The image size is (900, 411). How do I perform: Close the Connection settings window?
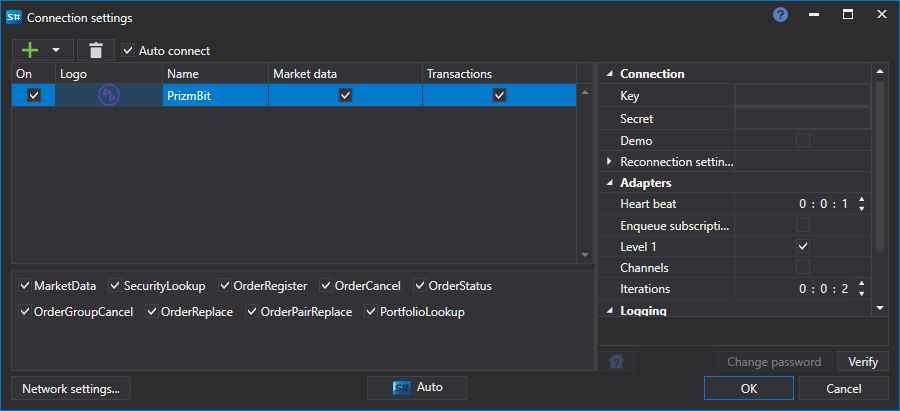(882, 15)
